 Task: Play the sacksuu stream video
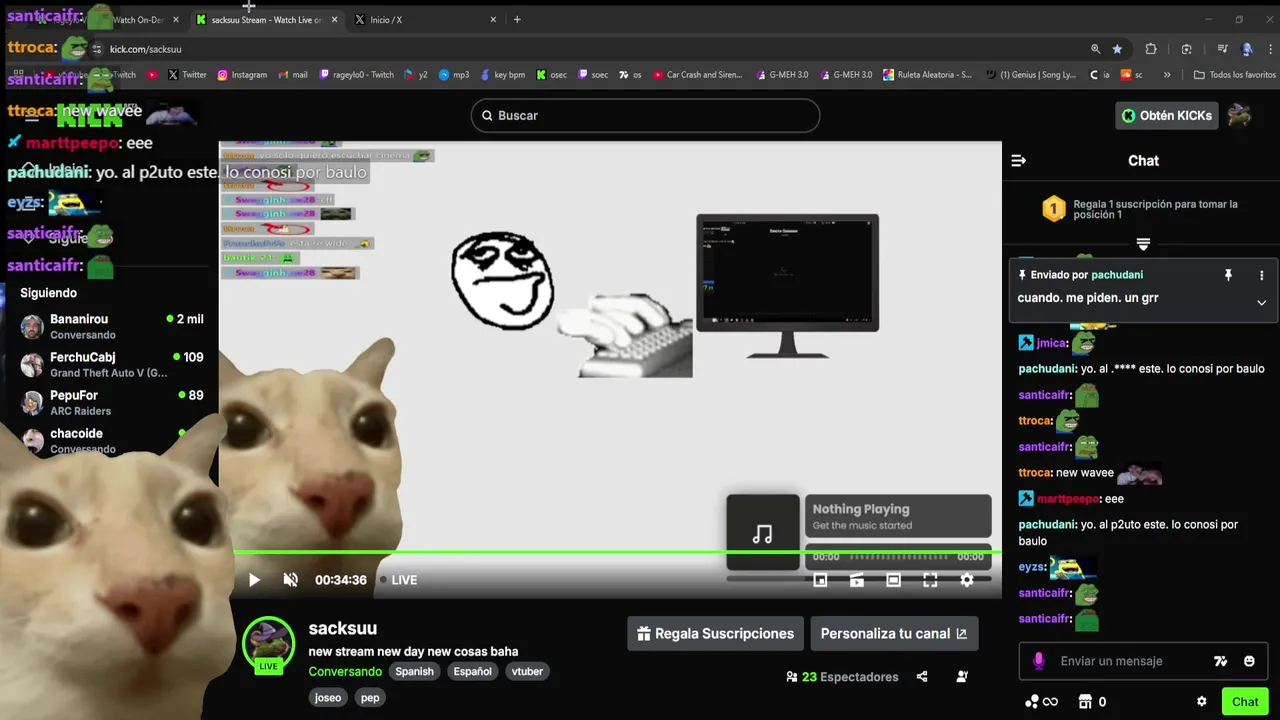254,580
